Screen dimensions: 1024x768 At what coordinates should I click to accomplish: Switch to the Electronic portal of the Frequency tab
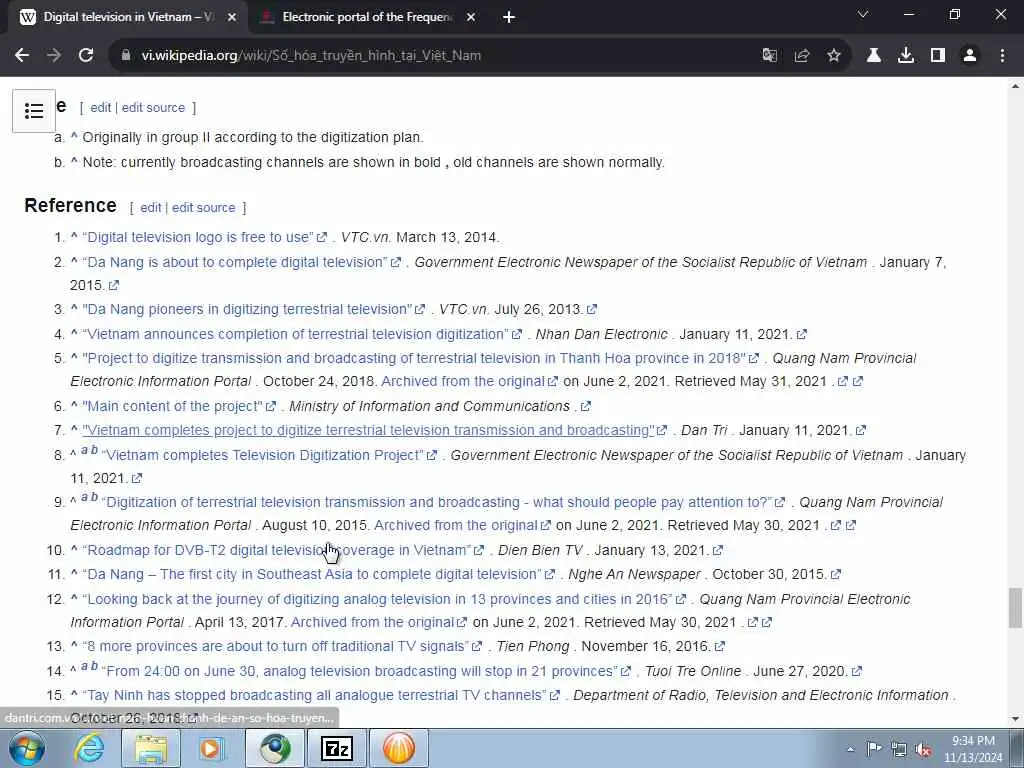coord(367,17)
